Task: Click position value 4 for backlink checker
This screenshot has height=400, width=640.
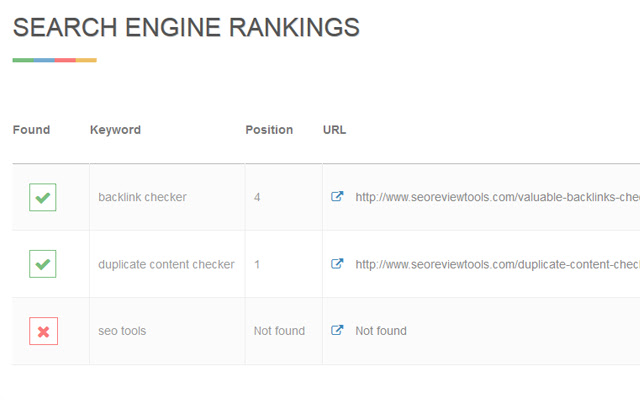Action: 257,197
